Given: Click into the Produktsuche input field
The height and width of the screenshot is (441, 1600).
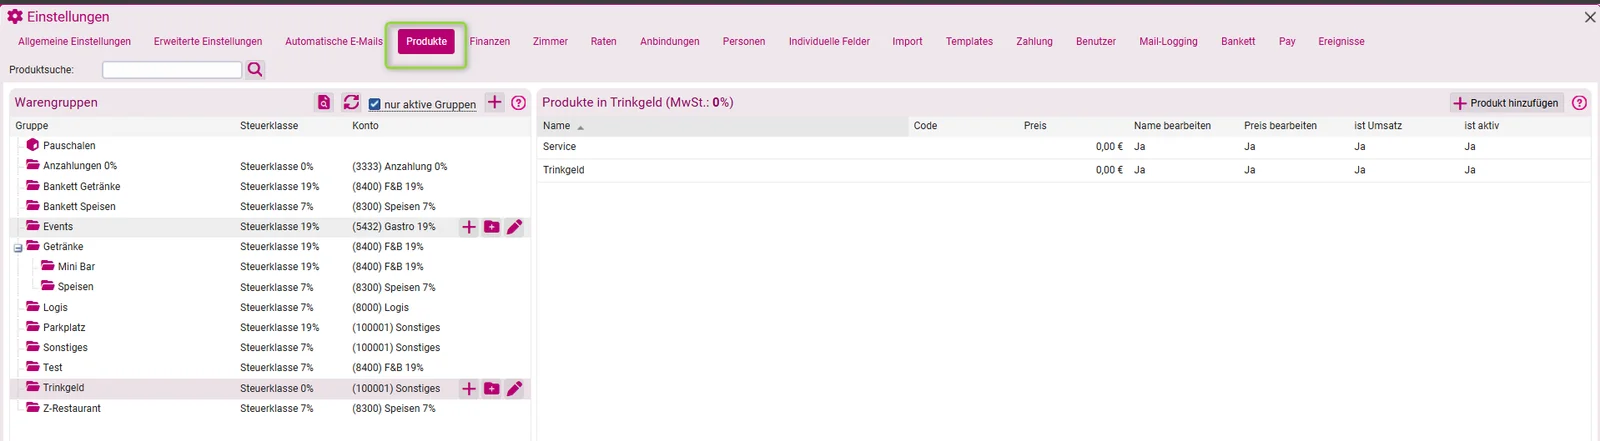Looking at the screenshot, I should (172, 69).
